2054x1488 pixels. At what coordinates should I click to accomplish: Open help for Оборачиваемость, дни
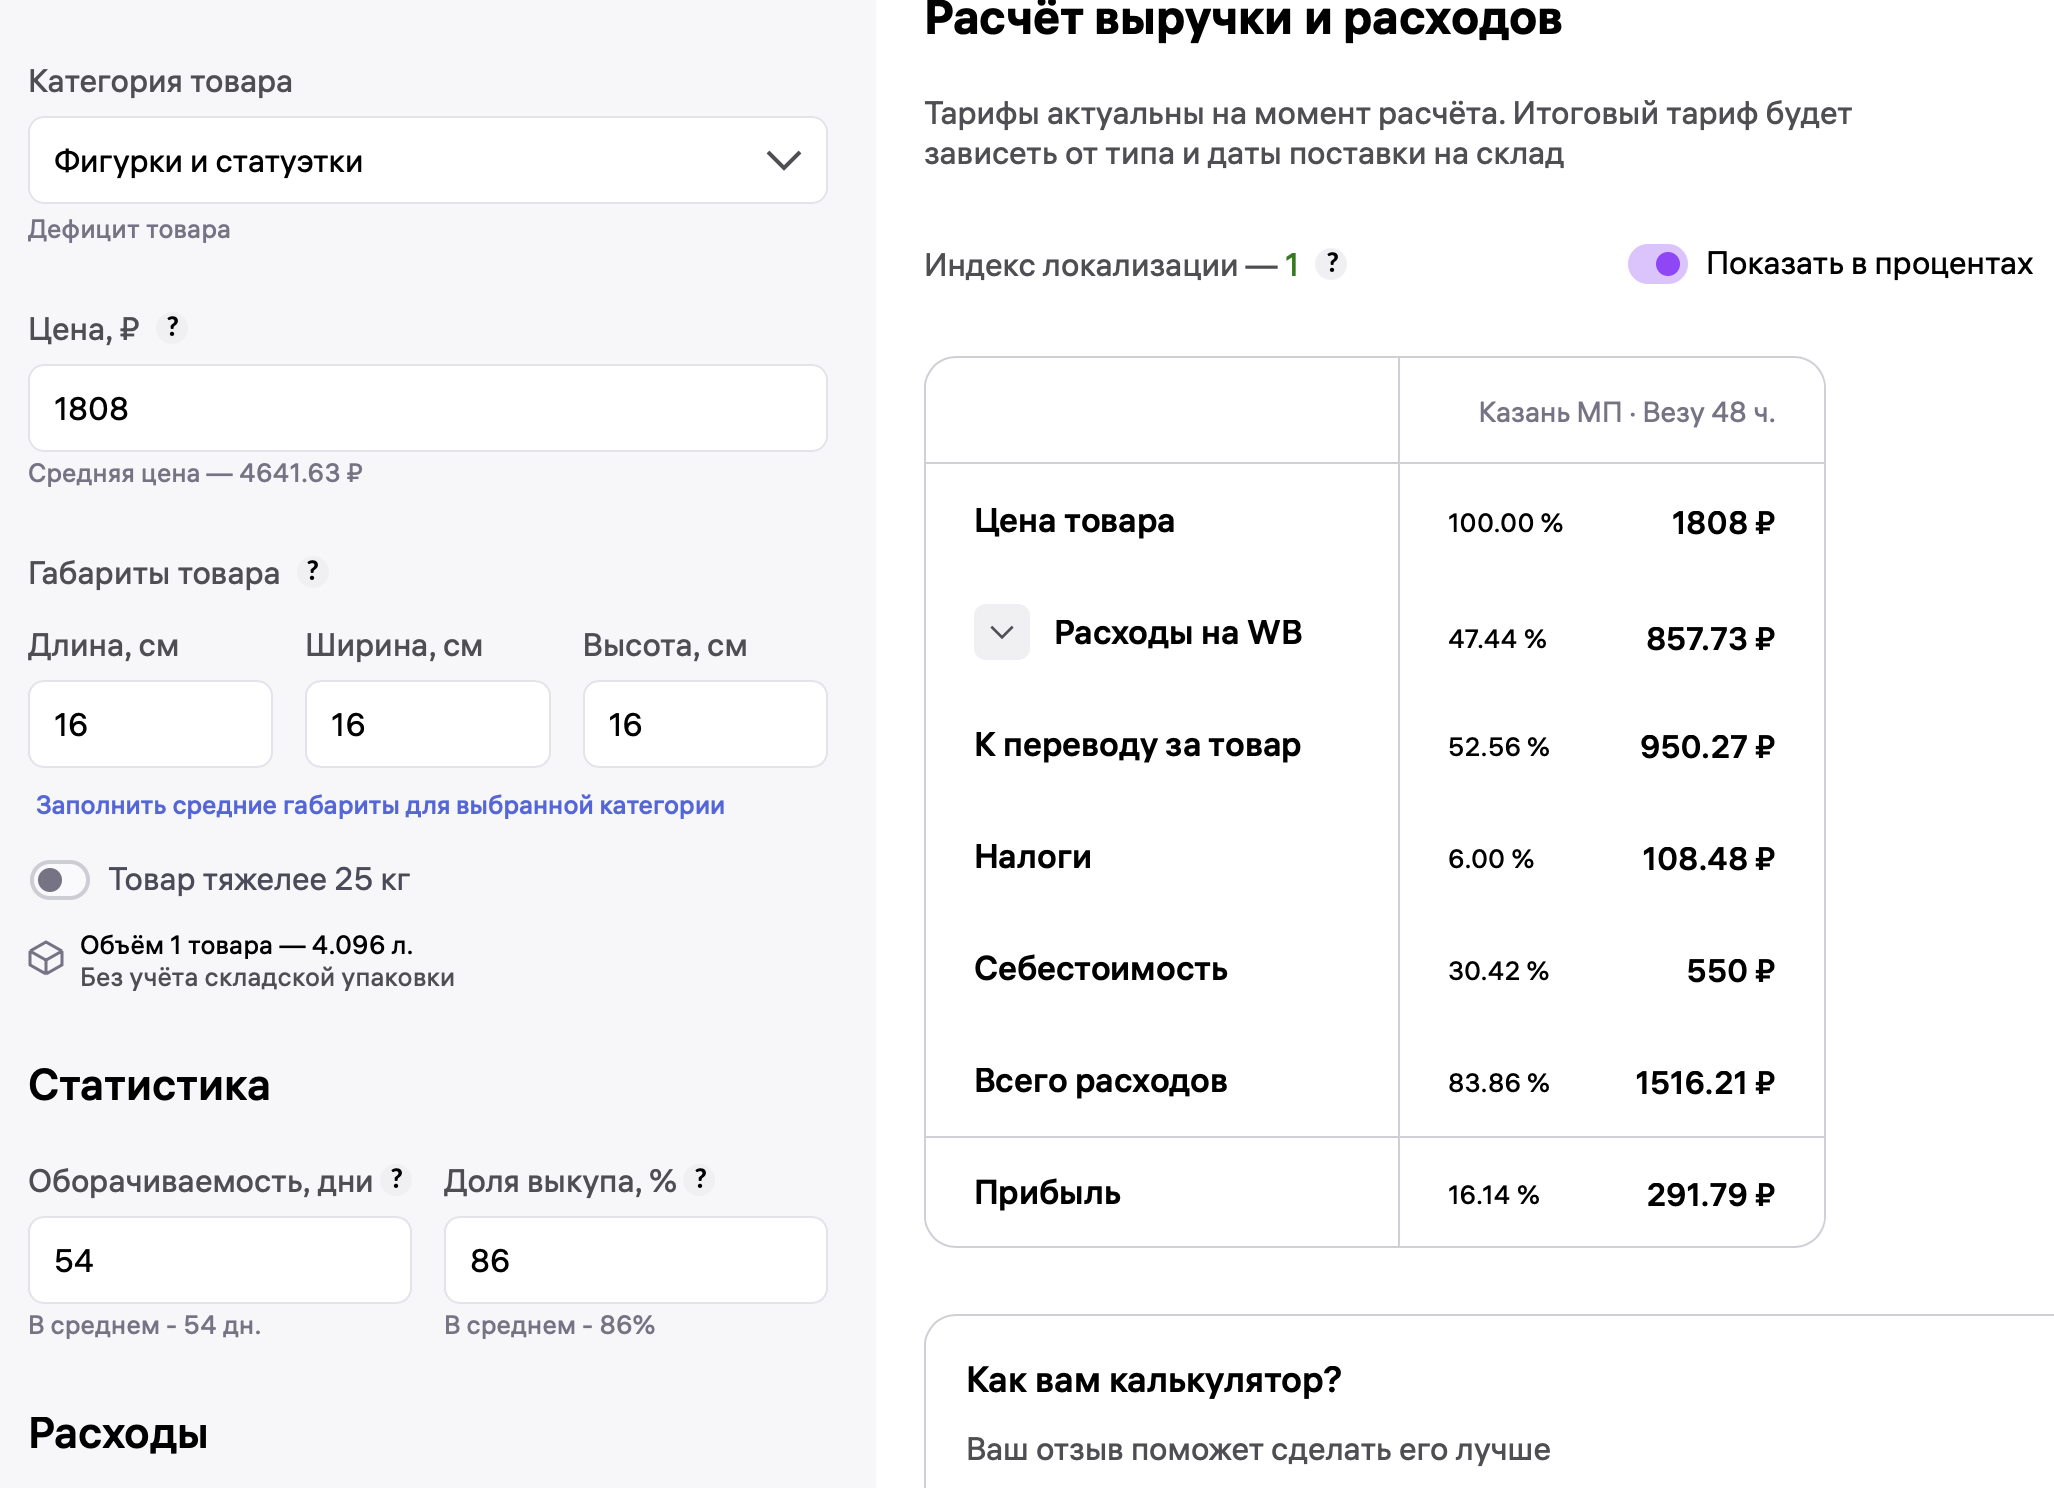[396, 1180]
